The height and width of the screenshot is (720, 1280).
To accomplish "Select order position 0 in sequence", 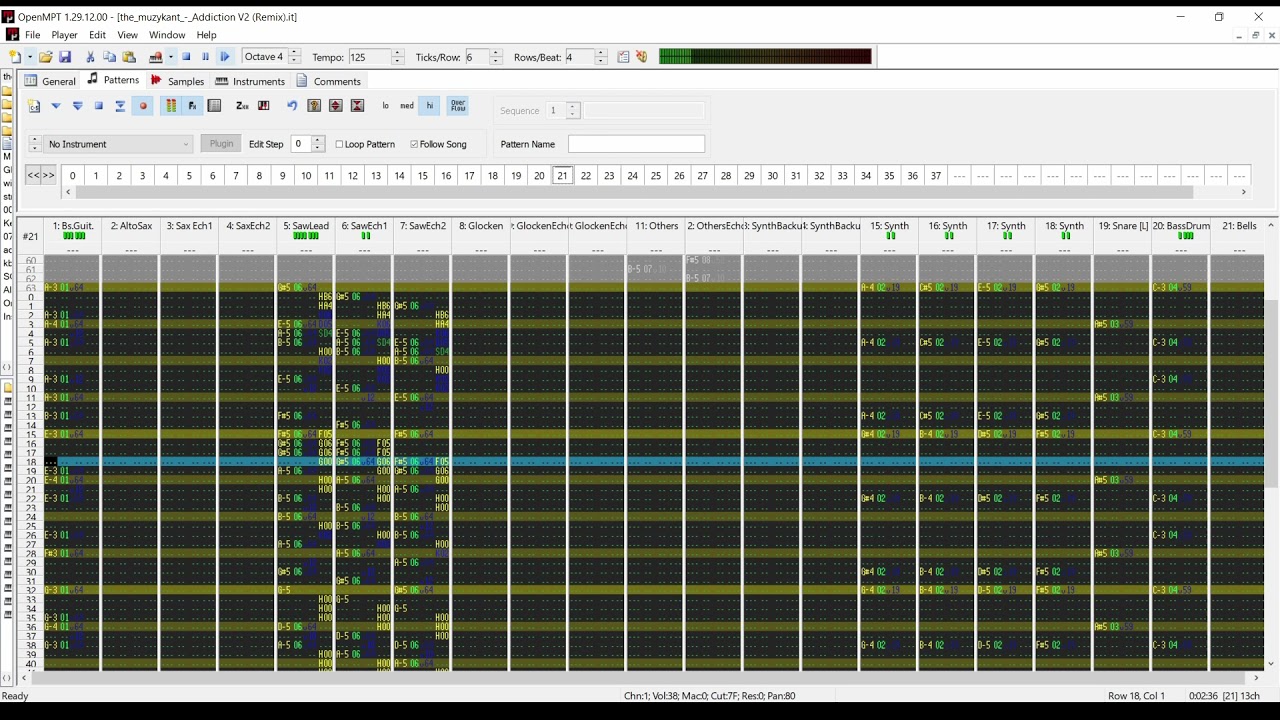I will coord(72,175).
